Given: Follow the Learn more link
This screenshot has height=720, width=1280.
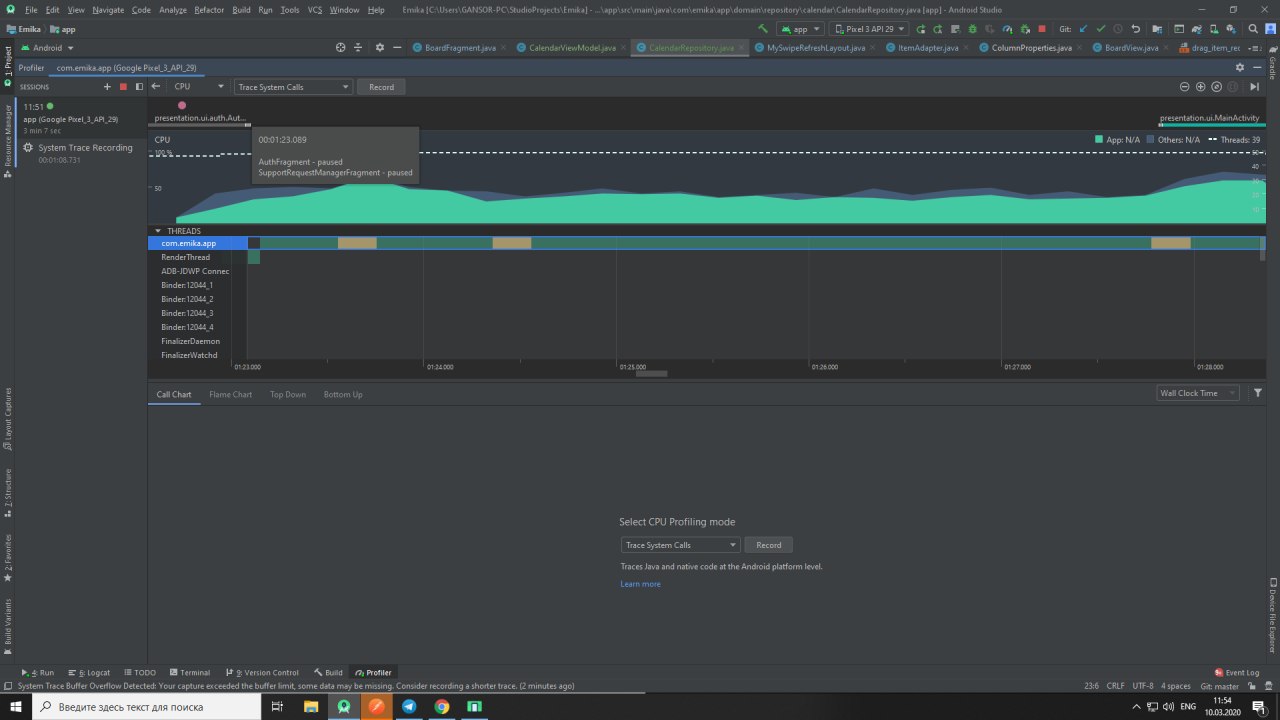Looking at the screenshot, I should 640,584.
